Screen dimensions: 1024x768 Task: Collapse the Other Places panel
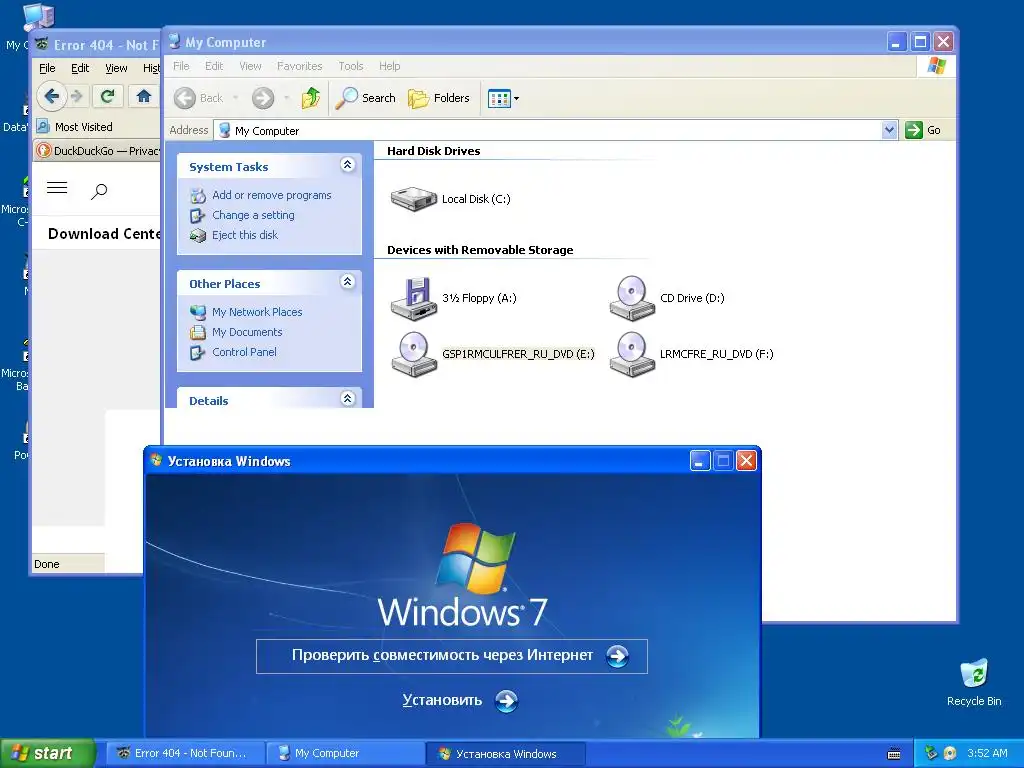pos(347,281)
